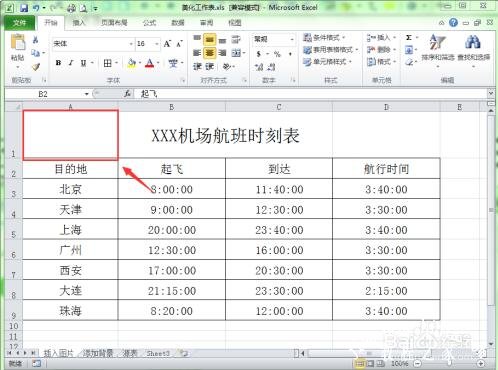Activate the Format Painter brush

coord(35,67)
